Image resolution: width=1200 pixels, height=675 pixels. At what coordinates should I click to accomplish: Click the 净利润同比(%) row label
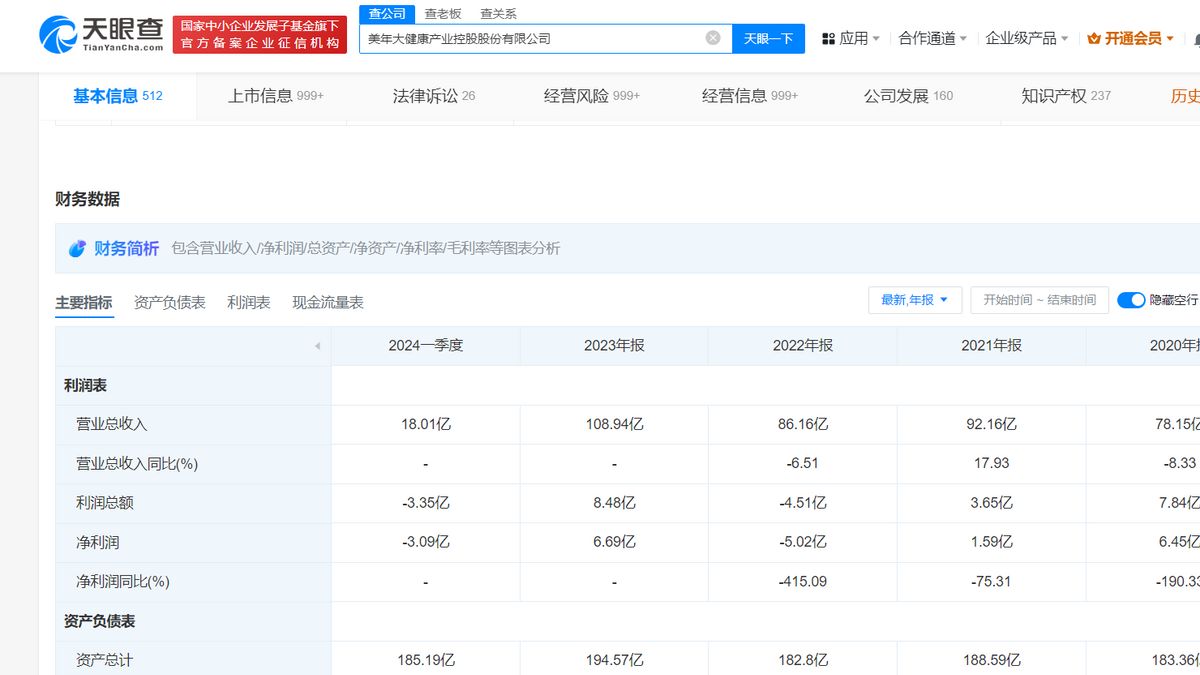(x=123, y=581)
